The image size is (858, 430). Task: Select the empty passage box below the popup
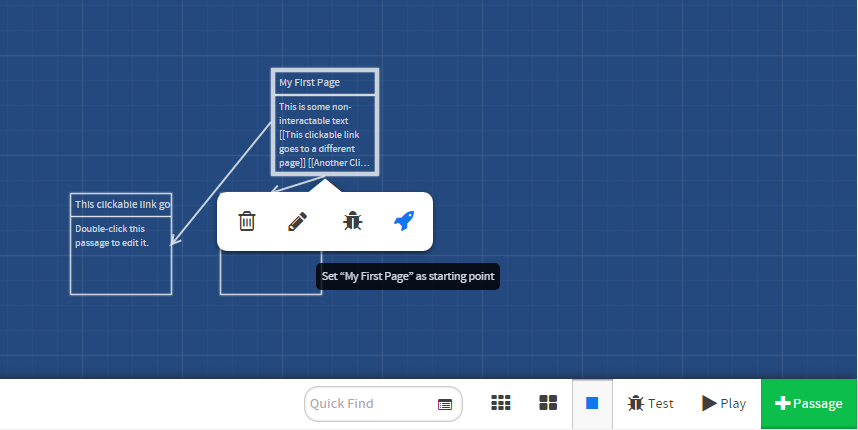coord(270,273)
